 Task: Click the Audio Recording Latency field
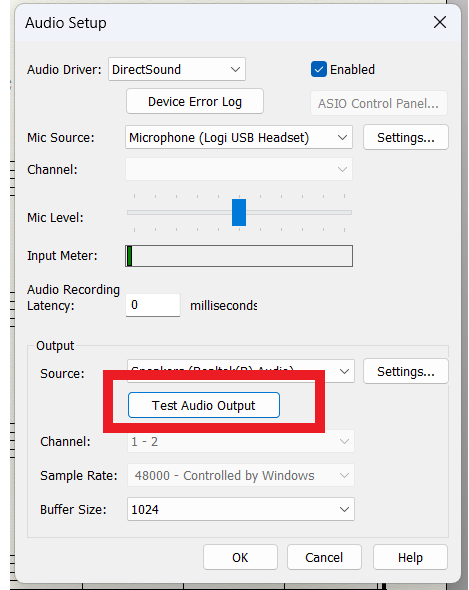pyautogui.click(x=153, y=305)
